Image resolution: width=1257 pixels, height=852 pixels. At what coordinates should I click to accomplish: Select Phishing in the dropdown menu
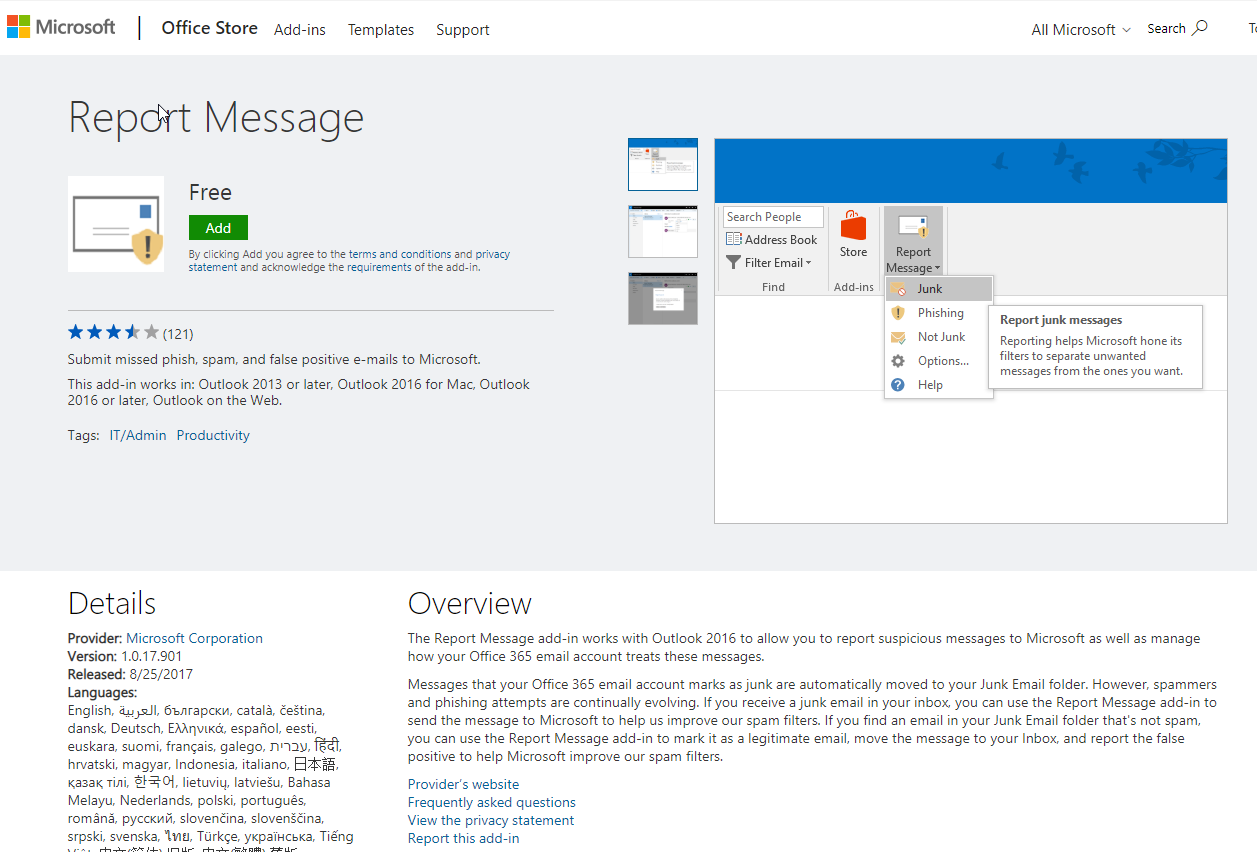[x=939, y=313]
